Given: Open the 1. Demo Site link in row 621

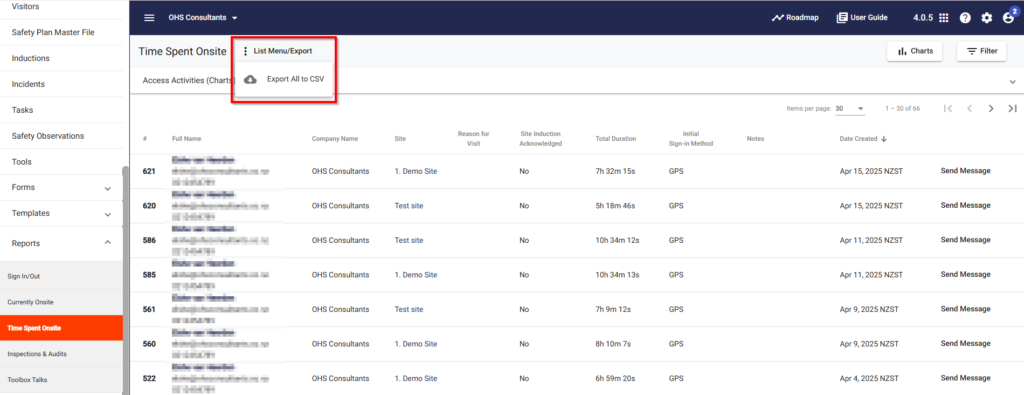Looking at the screenshot, I should click(x=416, y=171).
